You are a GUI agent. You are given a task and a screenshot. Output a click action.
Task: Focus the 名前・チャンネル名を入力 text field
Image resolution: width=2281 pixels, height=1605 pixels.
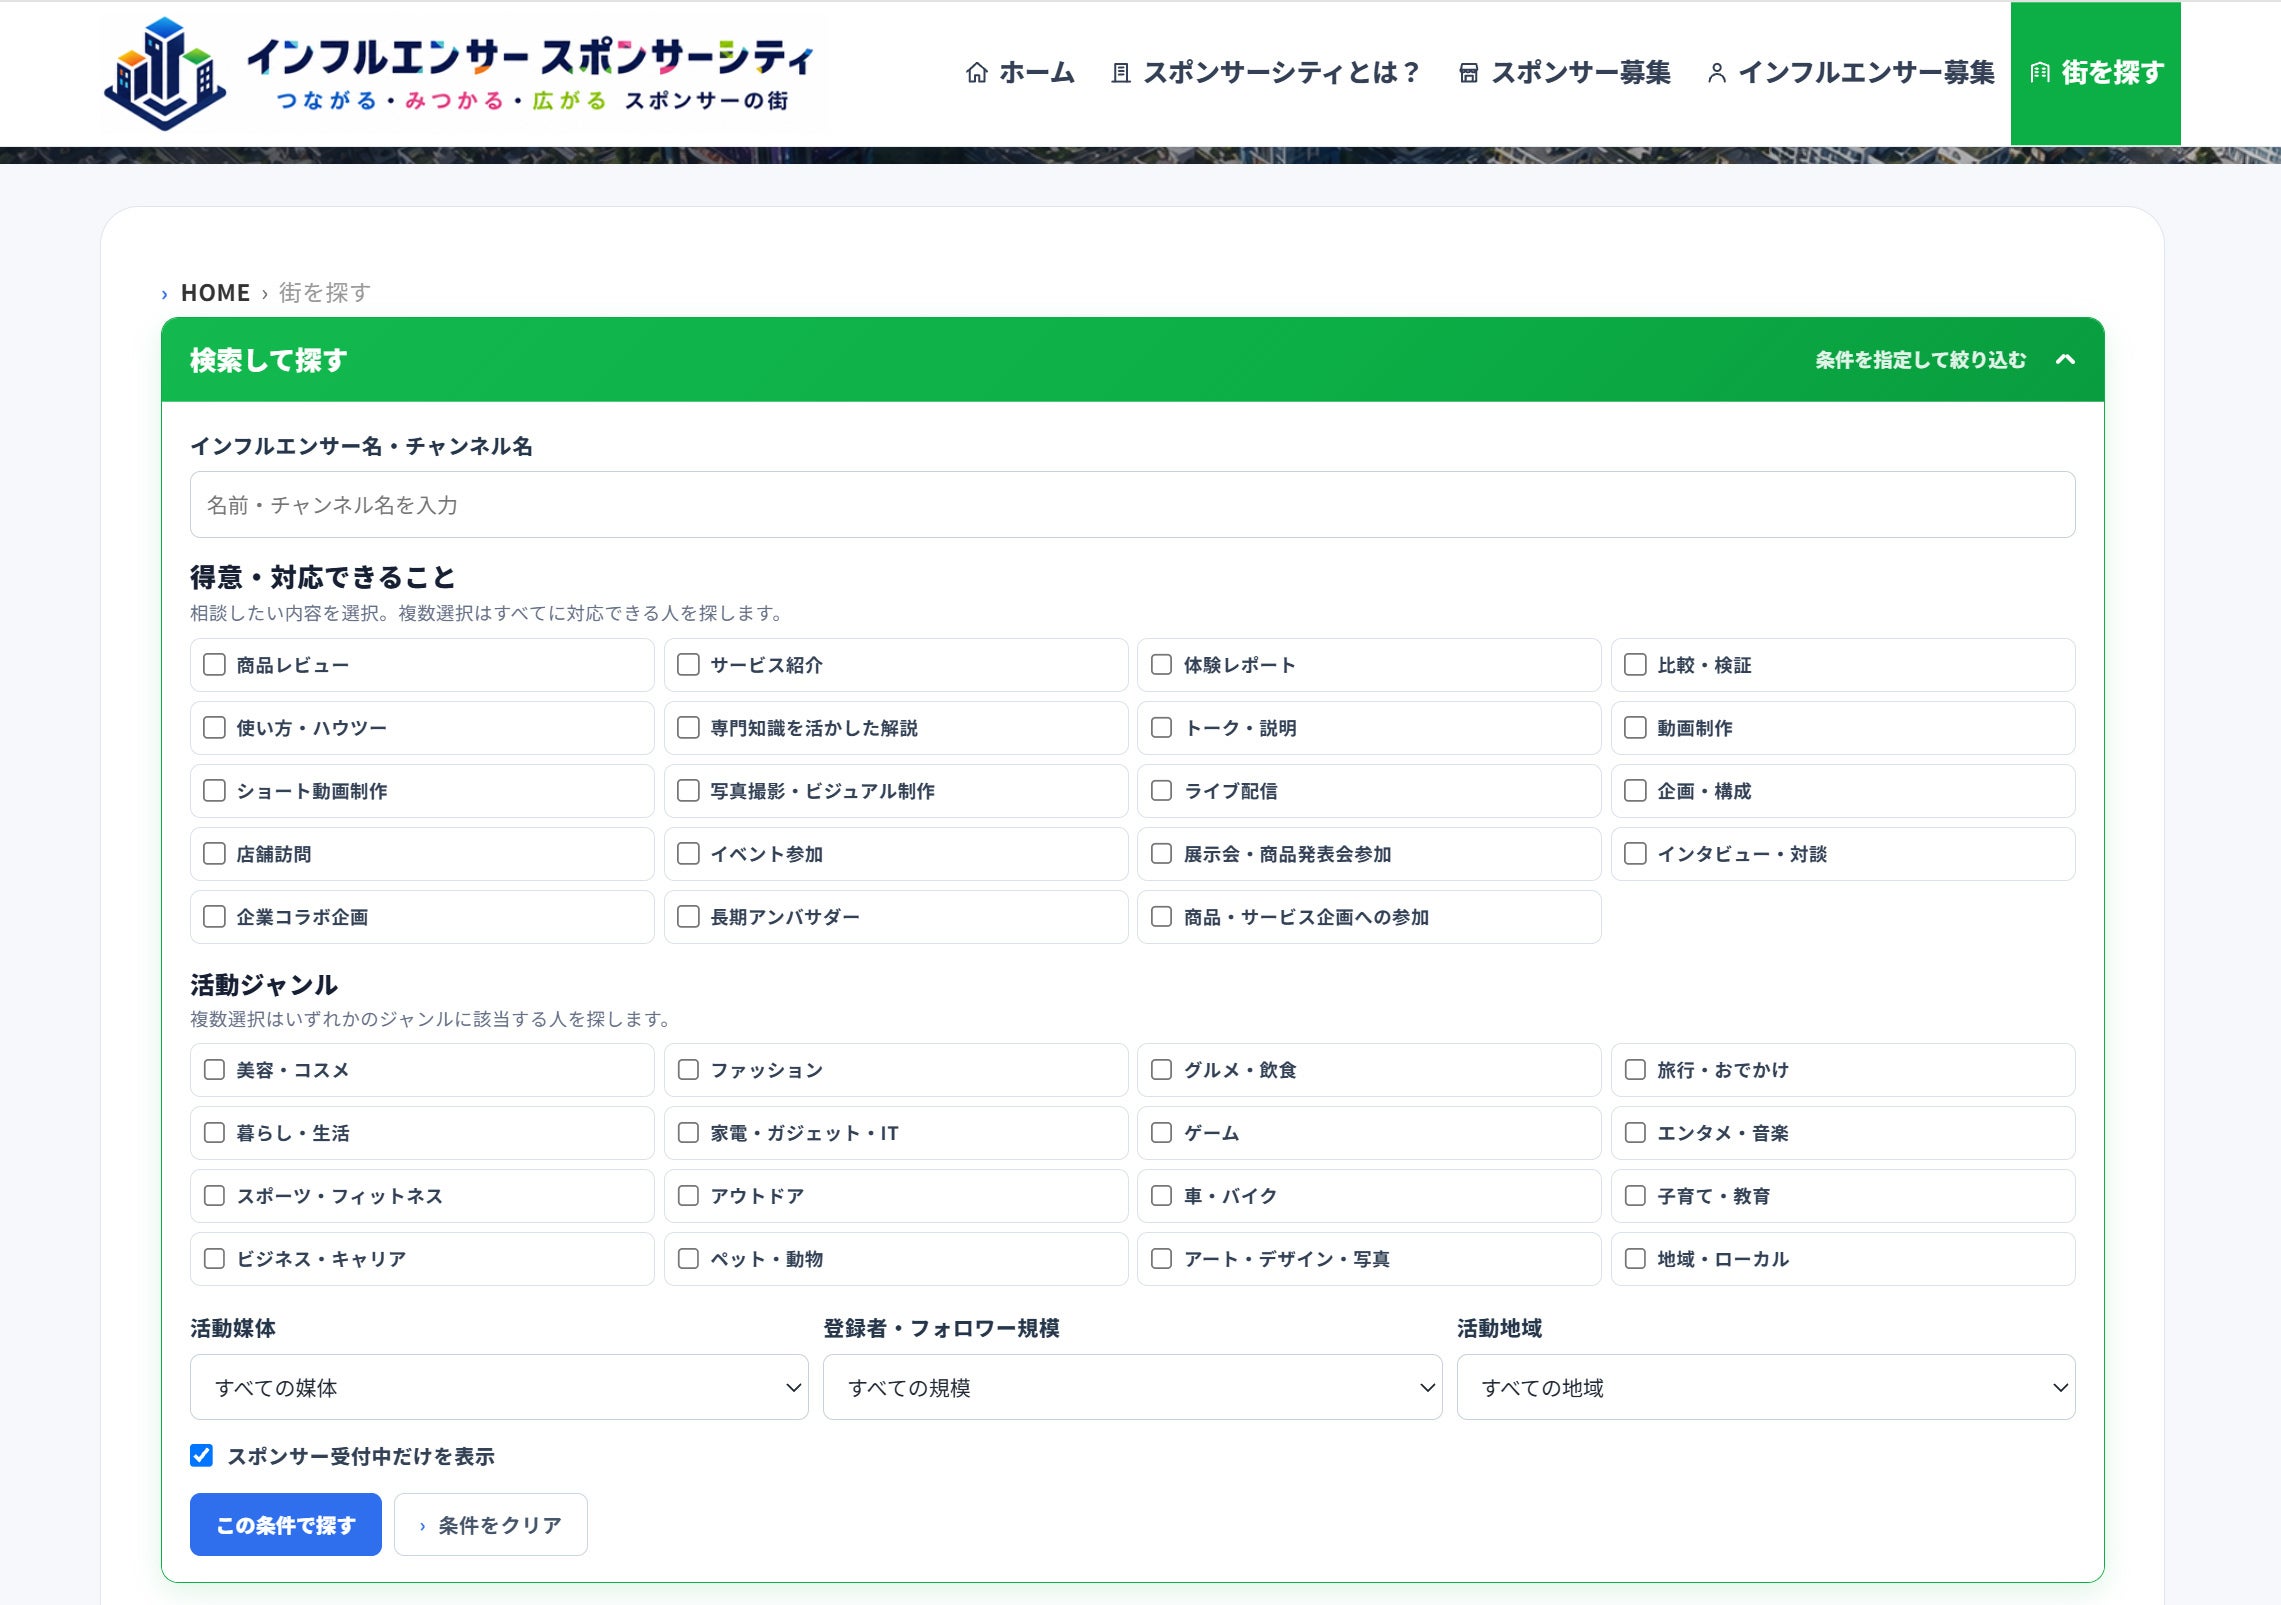(1132, 505)
